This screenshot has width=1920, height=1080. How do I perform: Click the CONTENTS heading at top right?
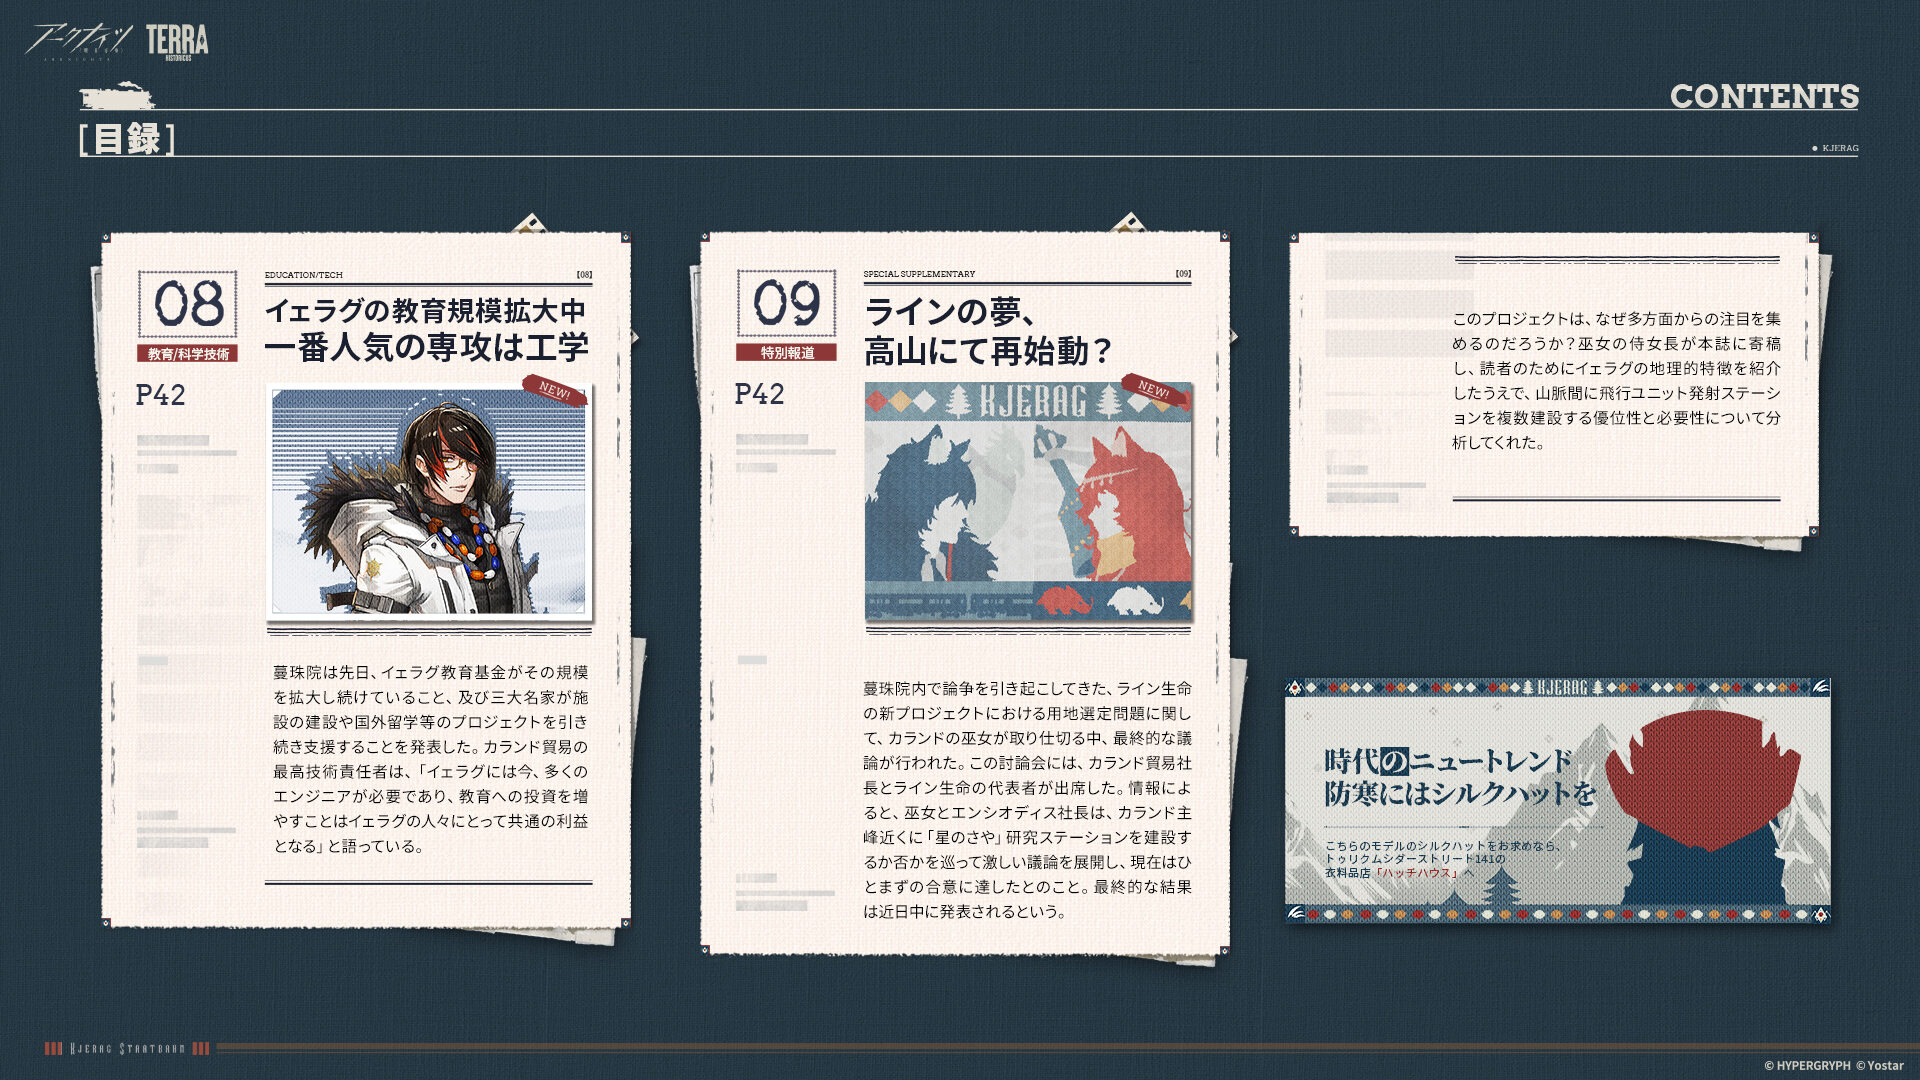coord(1764,96)
